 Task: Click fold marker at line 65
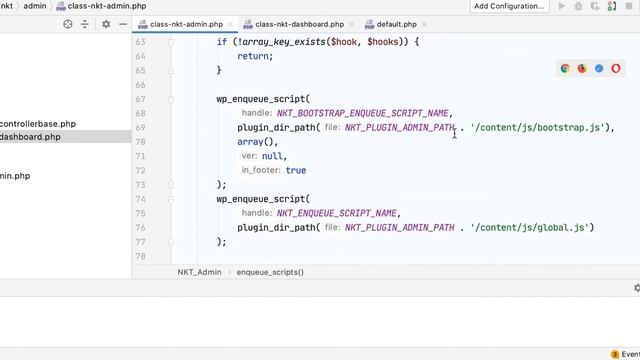pos(171,71)
